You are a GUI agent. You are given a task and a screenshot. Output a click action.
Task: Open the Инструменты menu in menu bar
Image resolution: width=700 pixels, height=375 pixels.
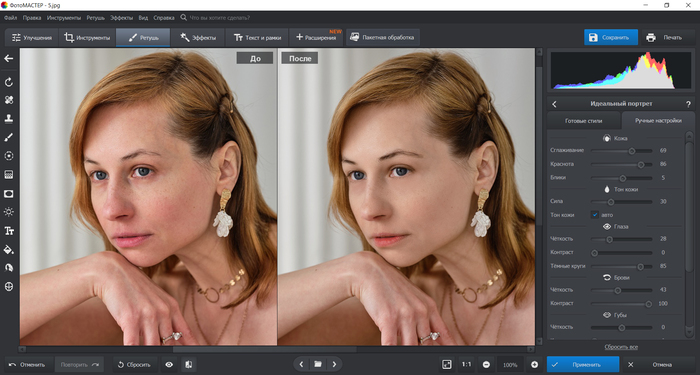click(x=64, y=18)
